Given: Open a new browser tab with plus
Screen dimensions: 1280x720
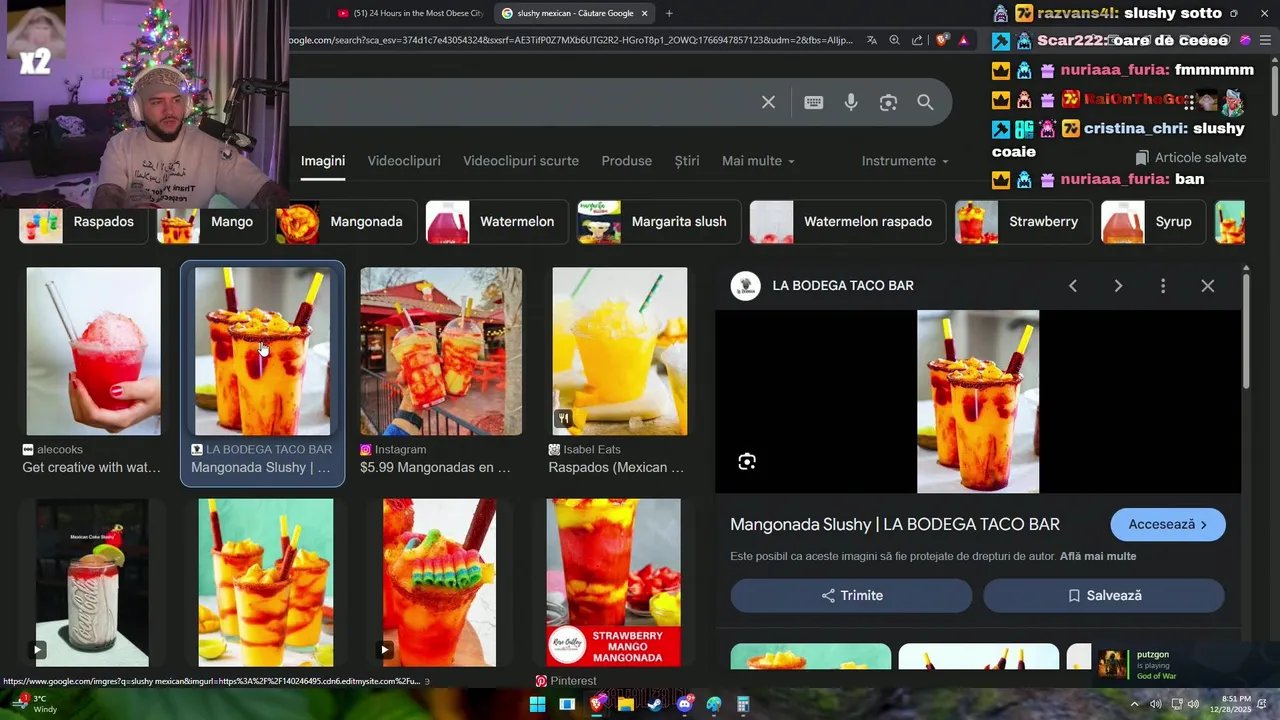Looking at the screenshot, I should (669, 13).
